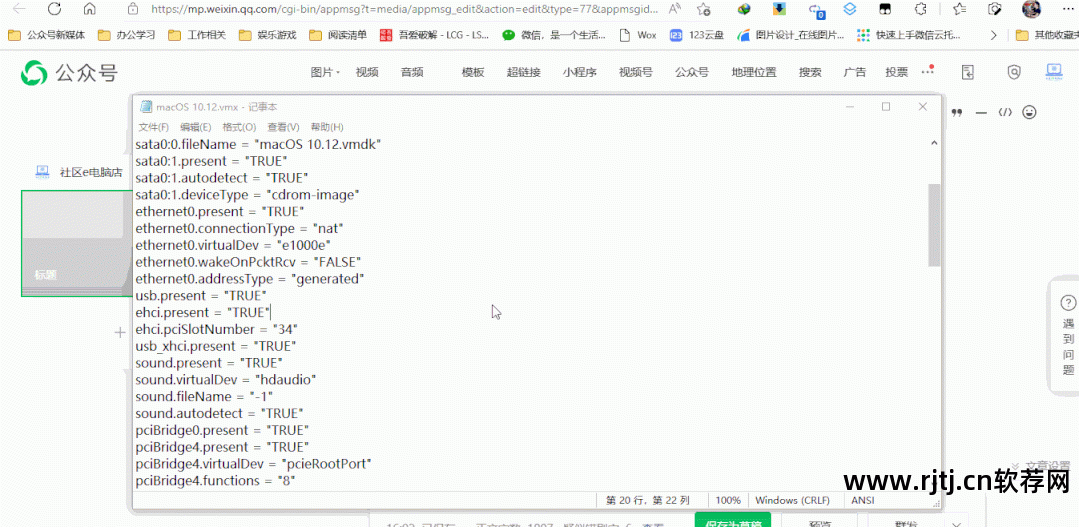Insert emoji using the smiley icon

click(x=1029, y=112)
